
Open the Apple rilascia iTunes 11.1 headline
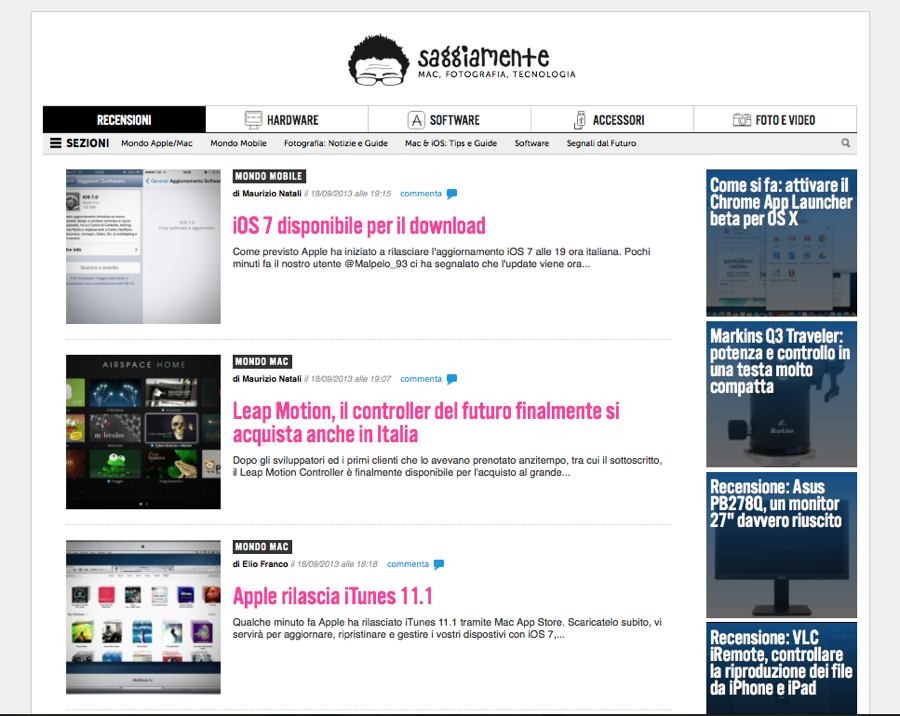(332, 596)
